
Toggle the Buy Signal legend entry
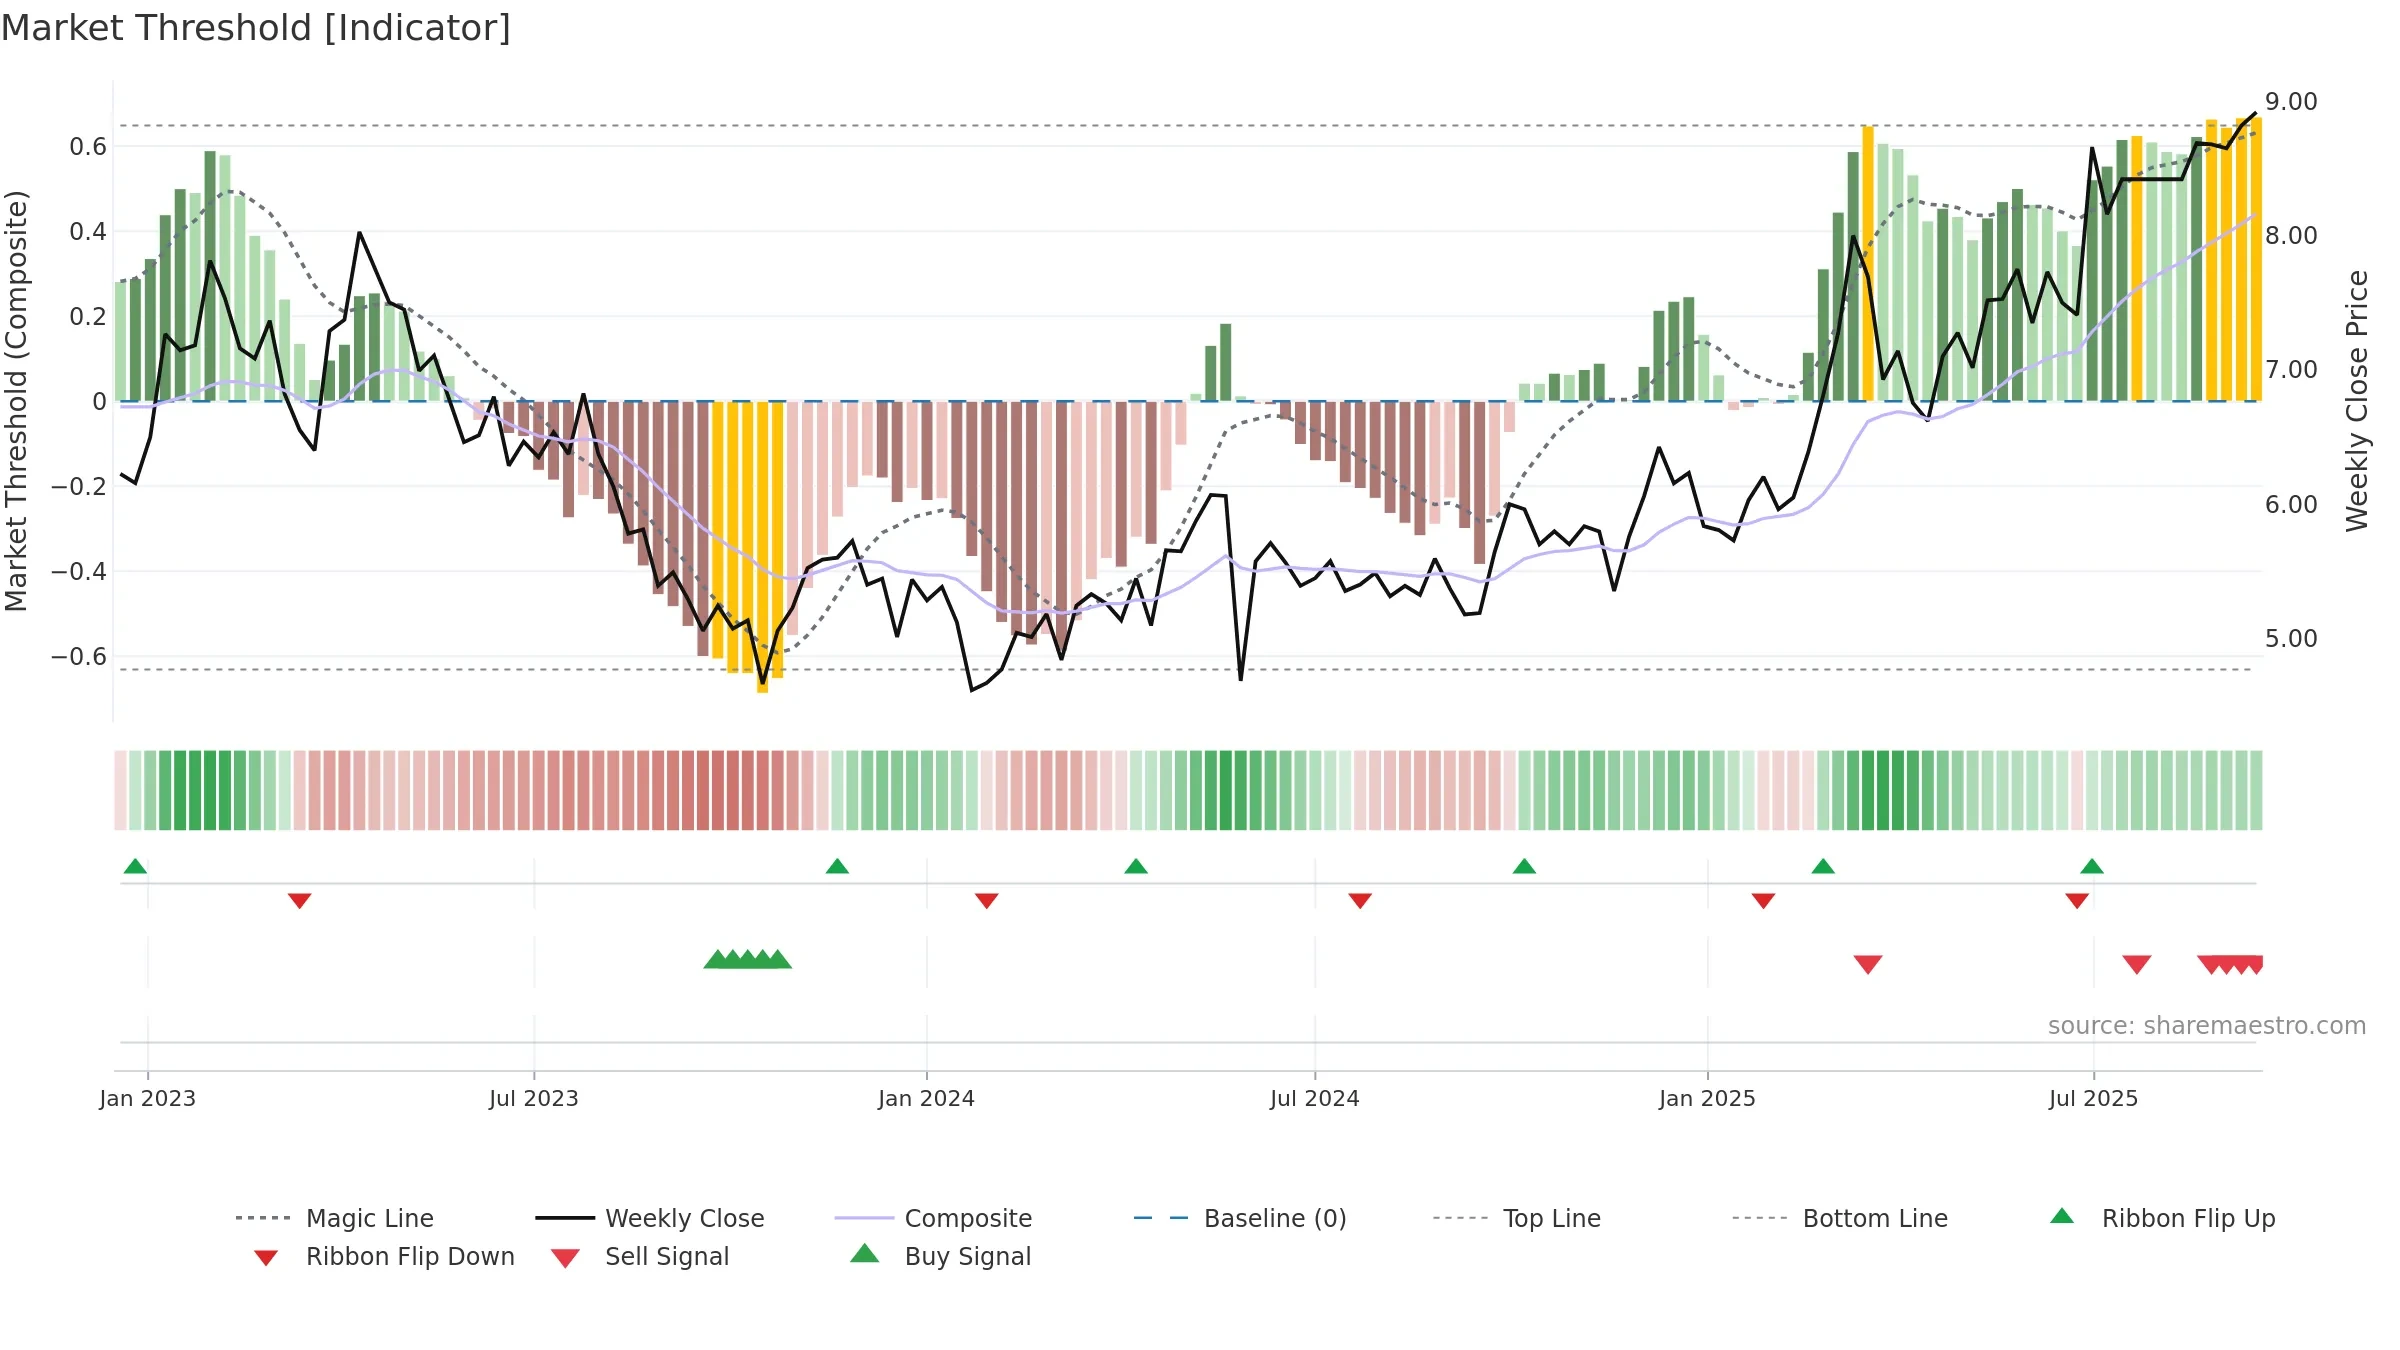click(940, 1256)
